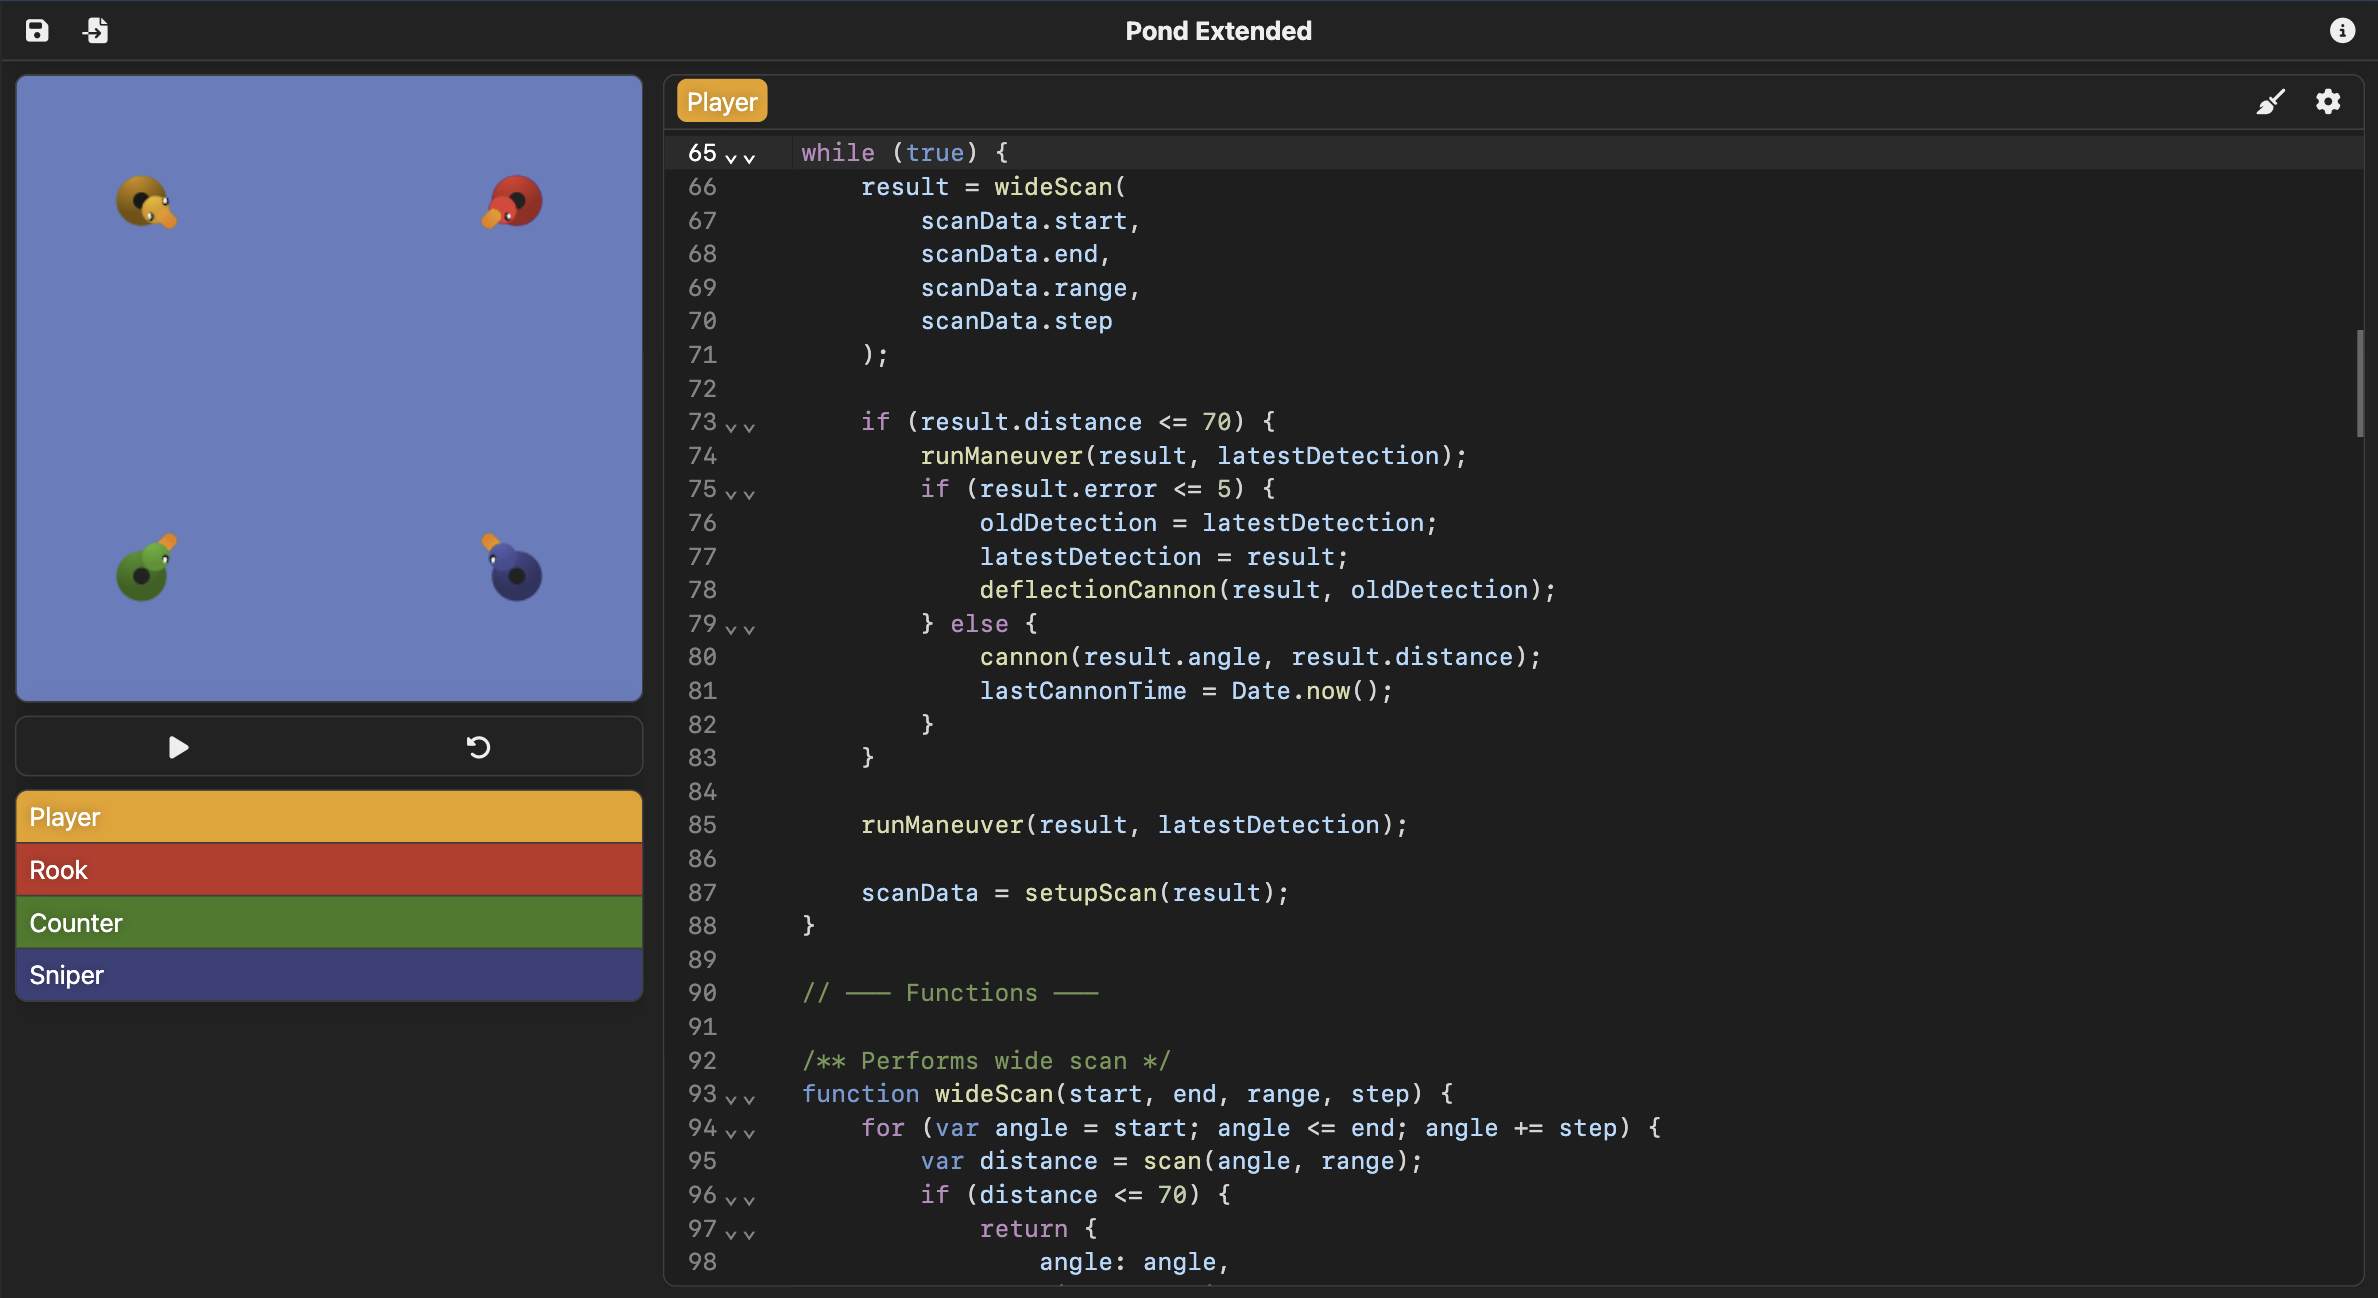Screen dimensions: 2378x1298
Task: Click 'deflectionCannon' on line 78
Action: point(1097,590)
